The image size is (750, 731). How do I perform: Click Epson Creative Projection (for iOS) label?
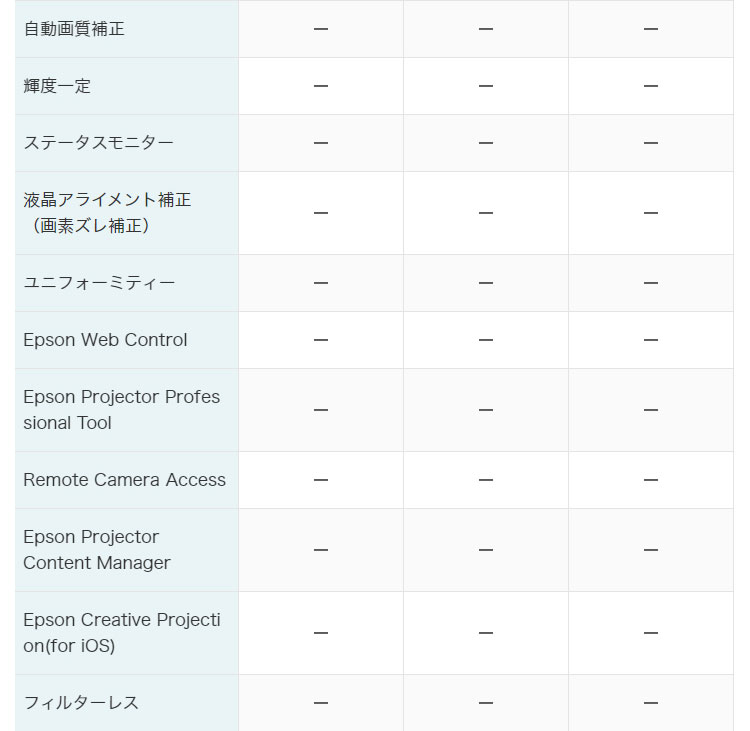pos(121,633)
